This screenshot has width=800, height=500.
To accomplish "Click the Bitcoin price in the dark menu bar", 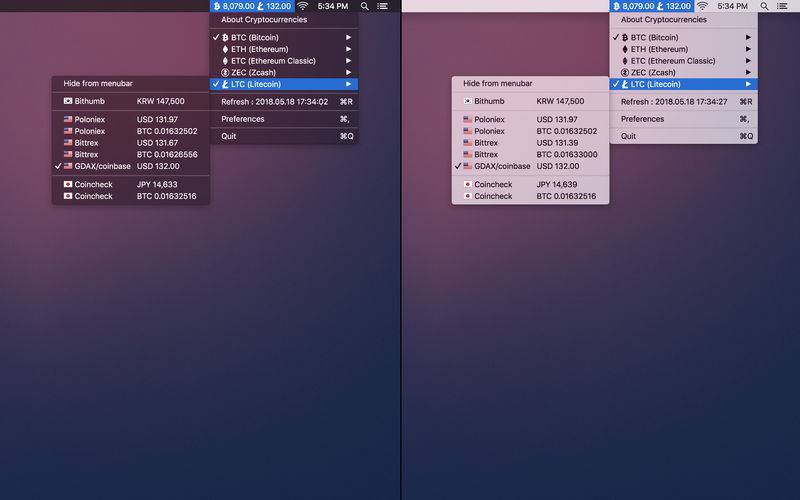I will pyautogui.click(x=234, y=6).
